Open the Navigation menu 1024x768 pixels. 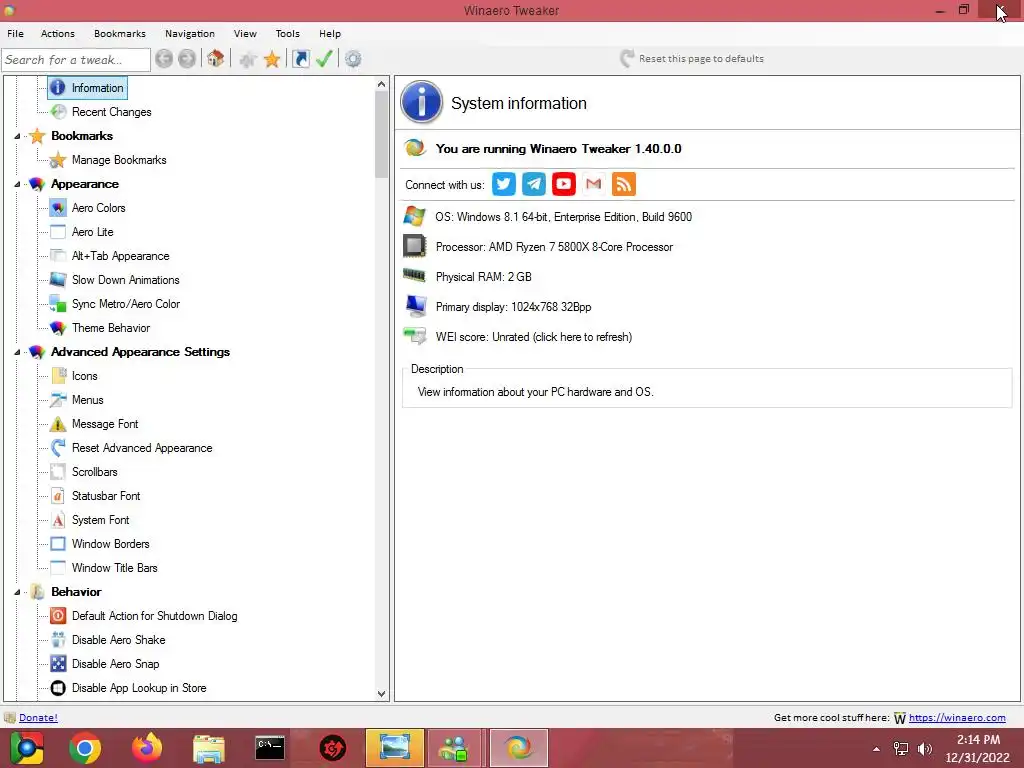point(189,33)
